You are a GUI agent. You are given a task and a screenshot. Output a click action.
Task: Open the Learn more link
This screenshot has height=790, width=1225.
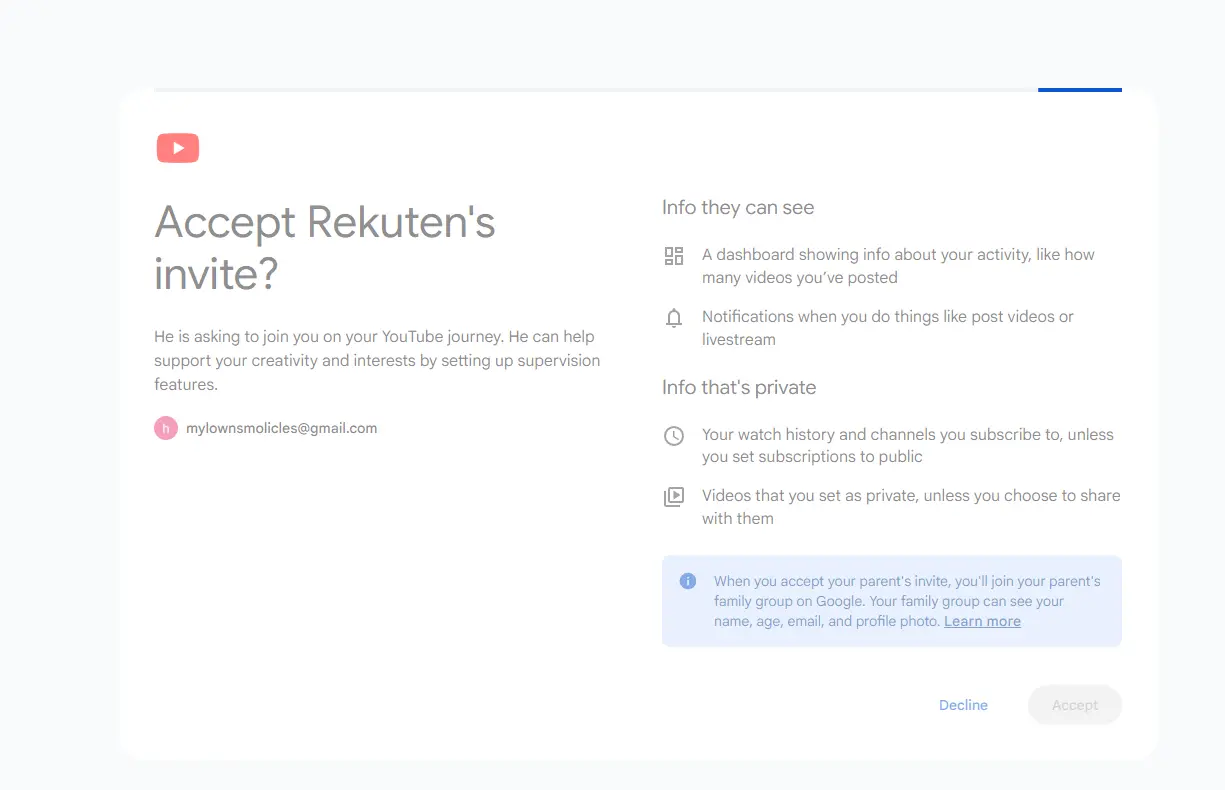click(982, 621)
